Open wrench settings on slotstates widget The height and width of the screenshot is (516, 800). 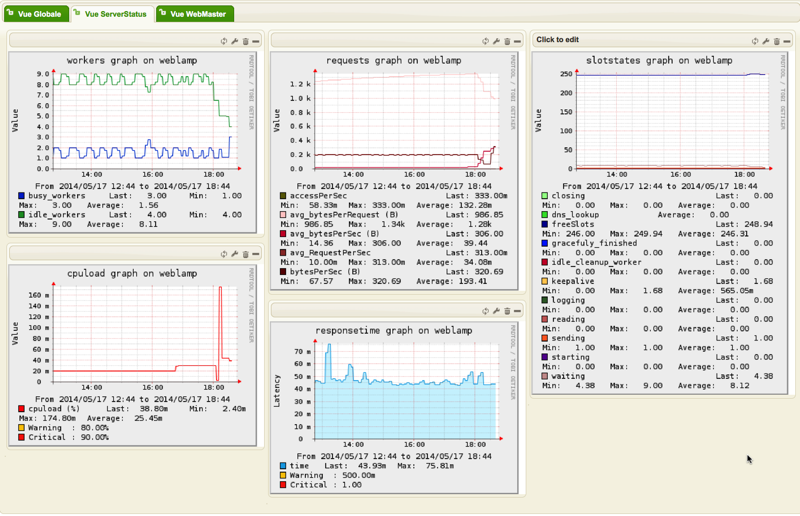coord(765,41)
